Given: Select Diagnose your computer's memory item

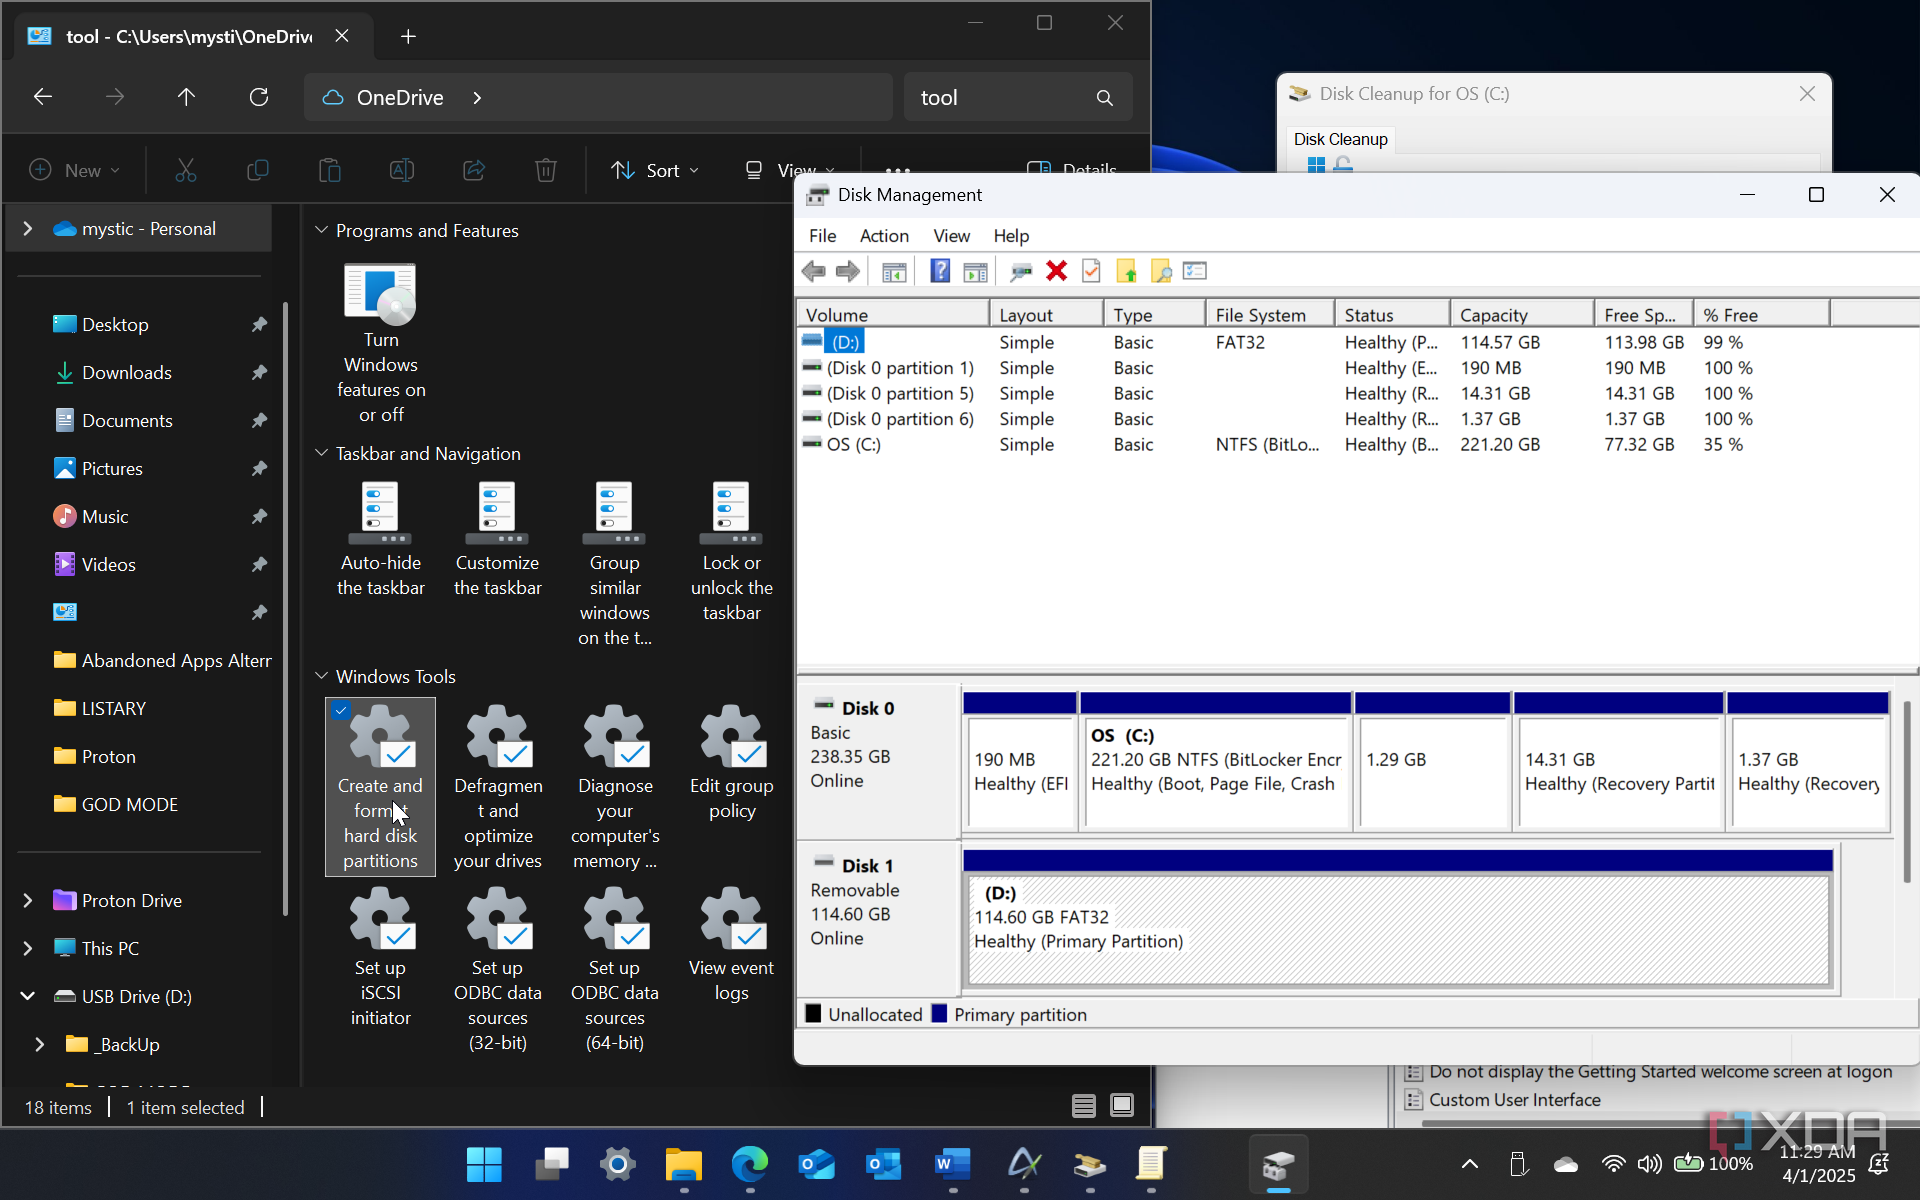Looking at the screenshot, I should [615, 787].
